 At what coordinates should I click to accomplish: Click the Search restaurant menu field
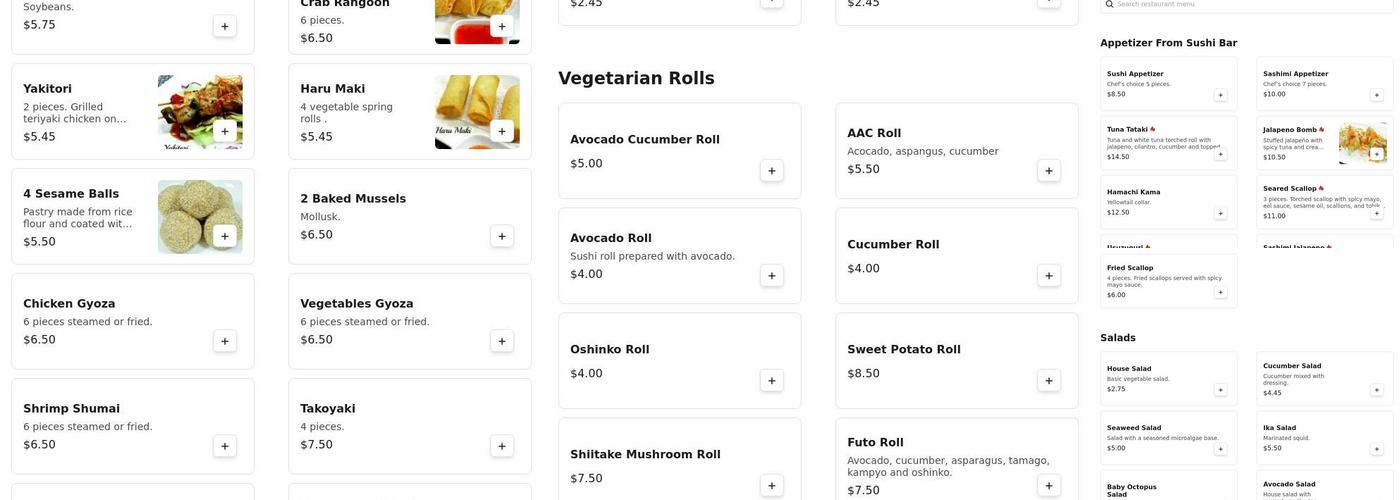click(1250, 4)
